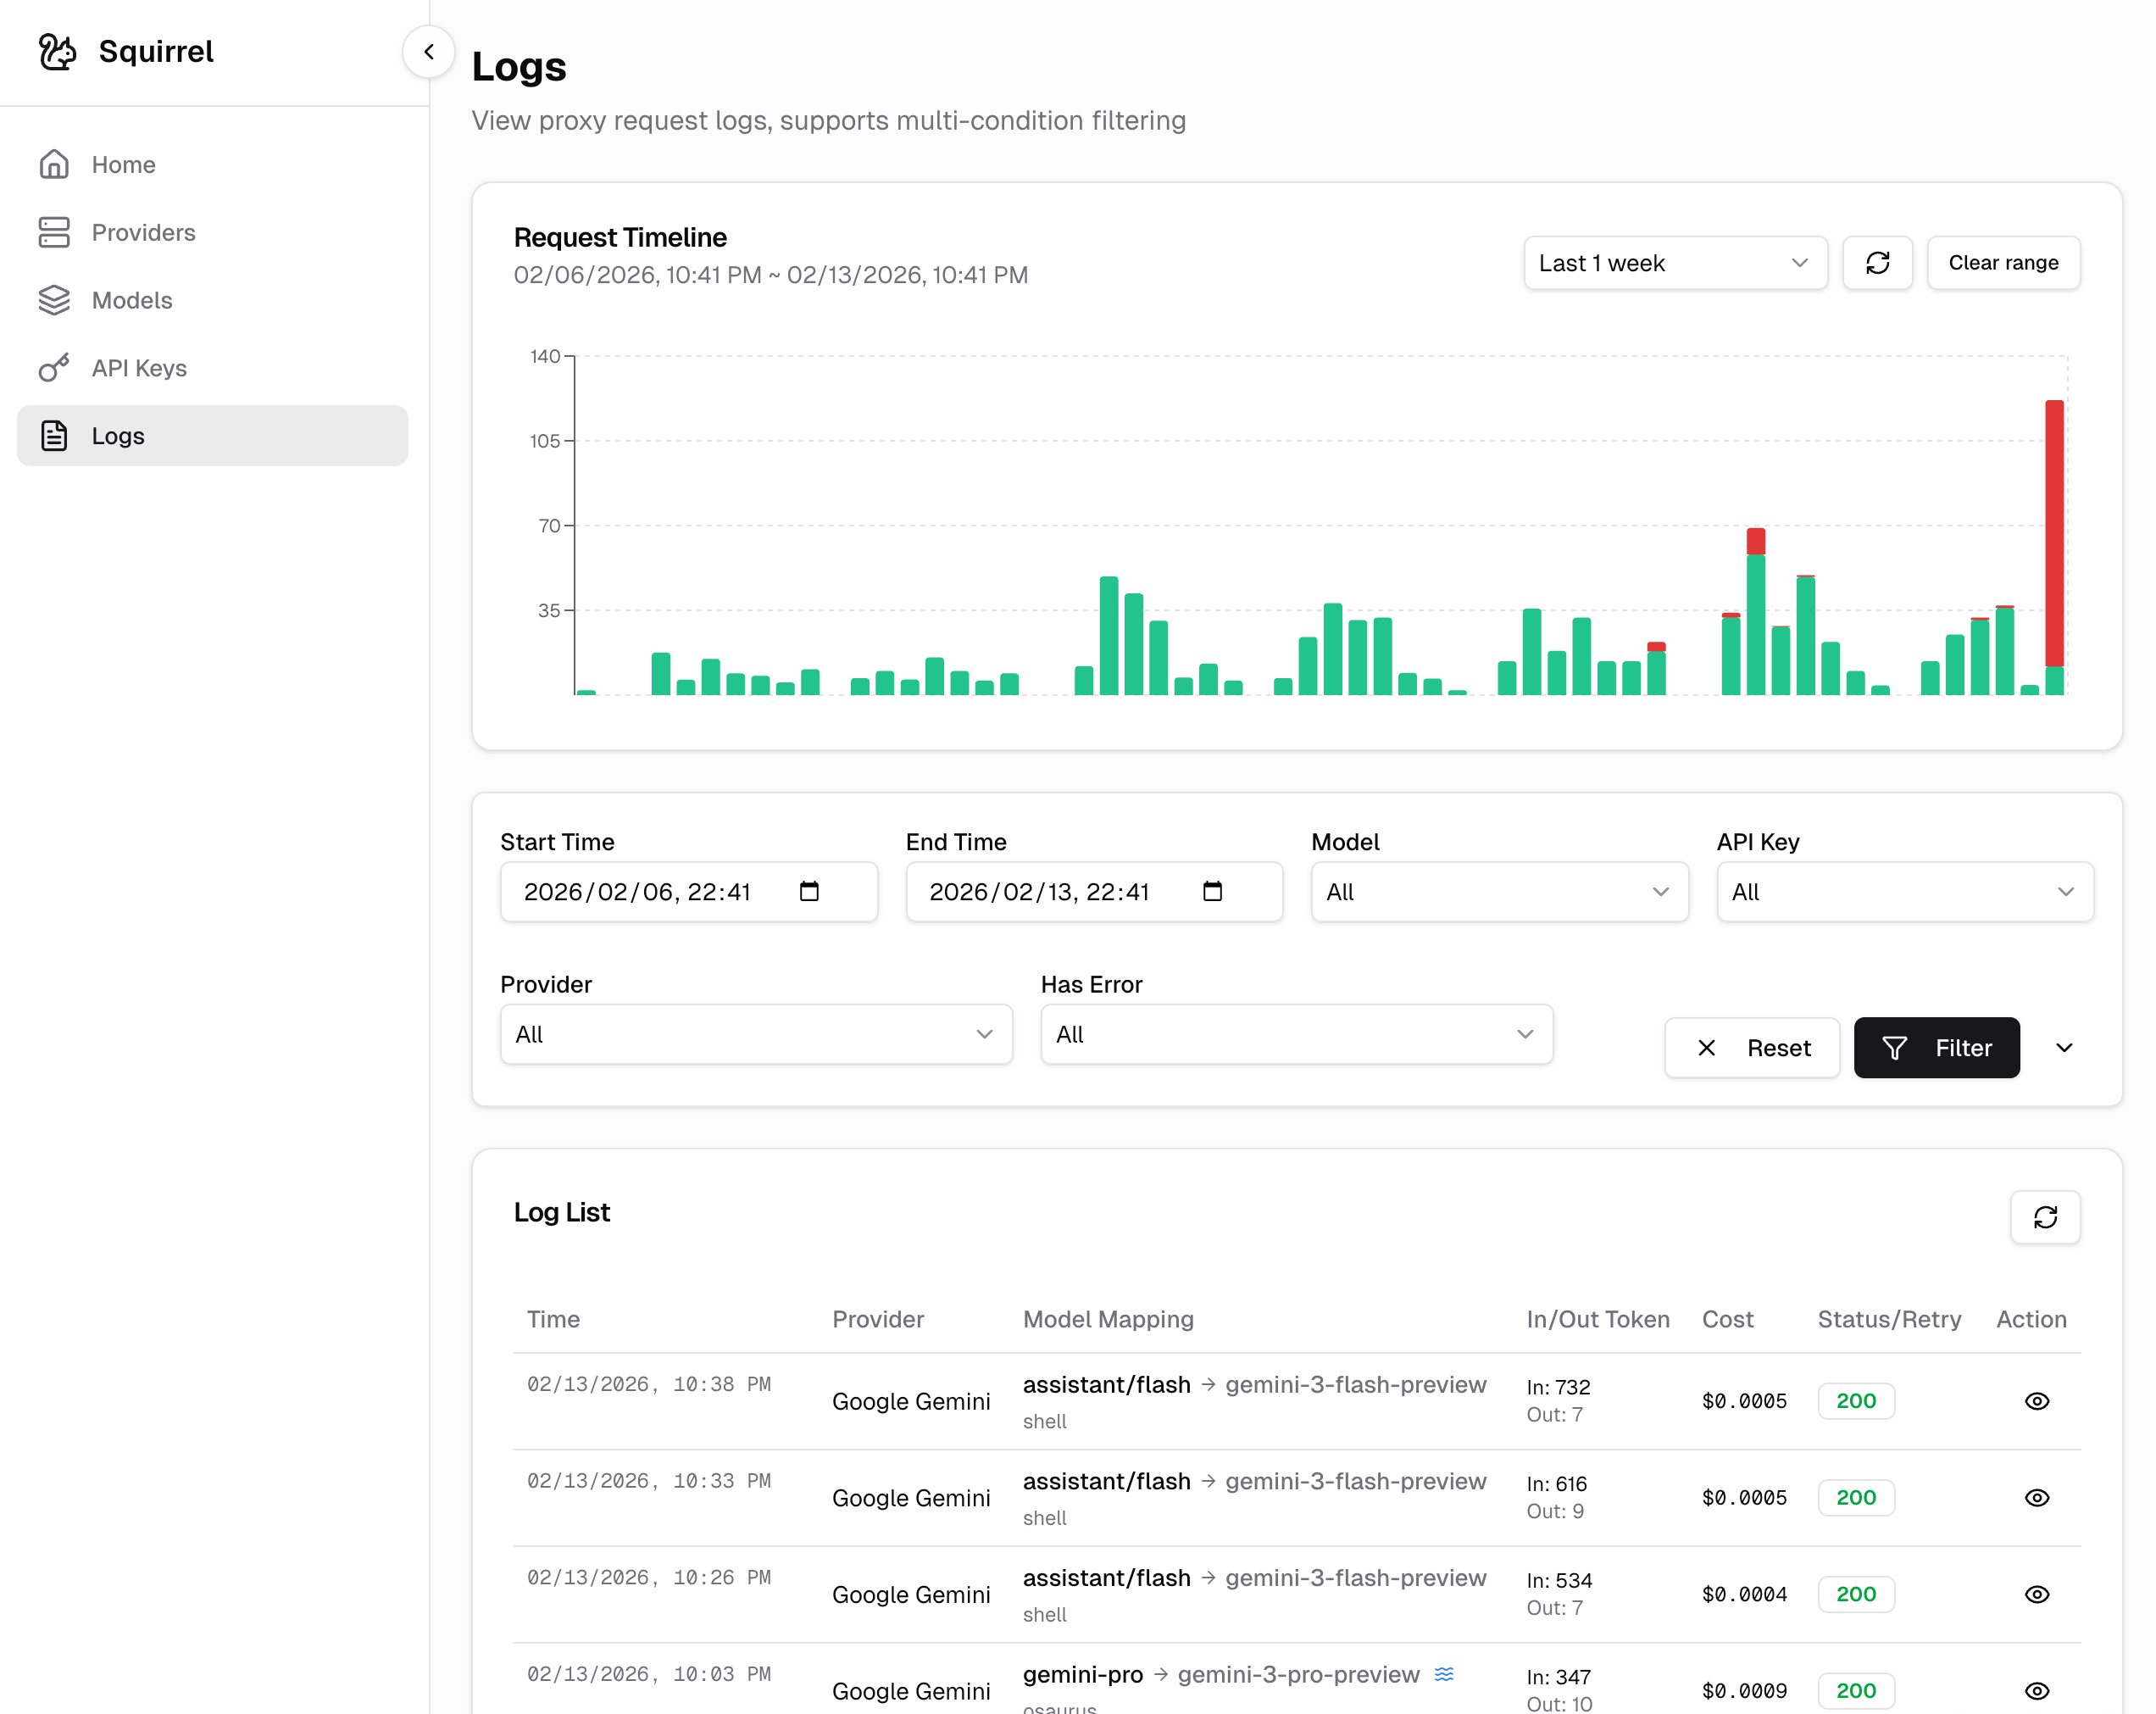
Task: Select the Models sidebar icon
Action: tap(55, 300)
